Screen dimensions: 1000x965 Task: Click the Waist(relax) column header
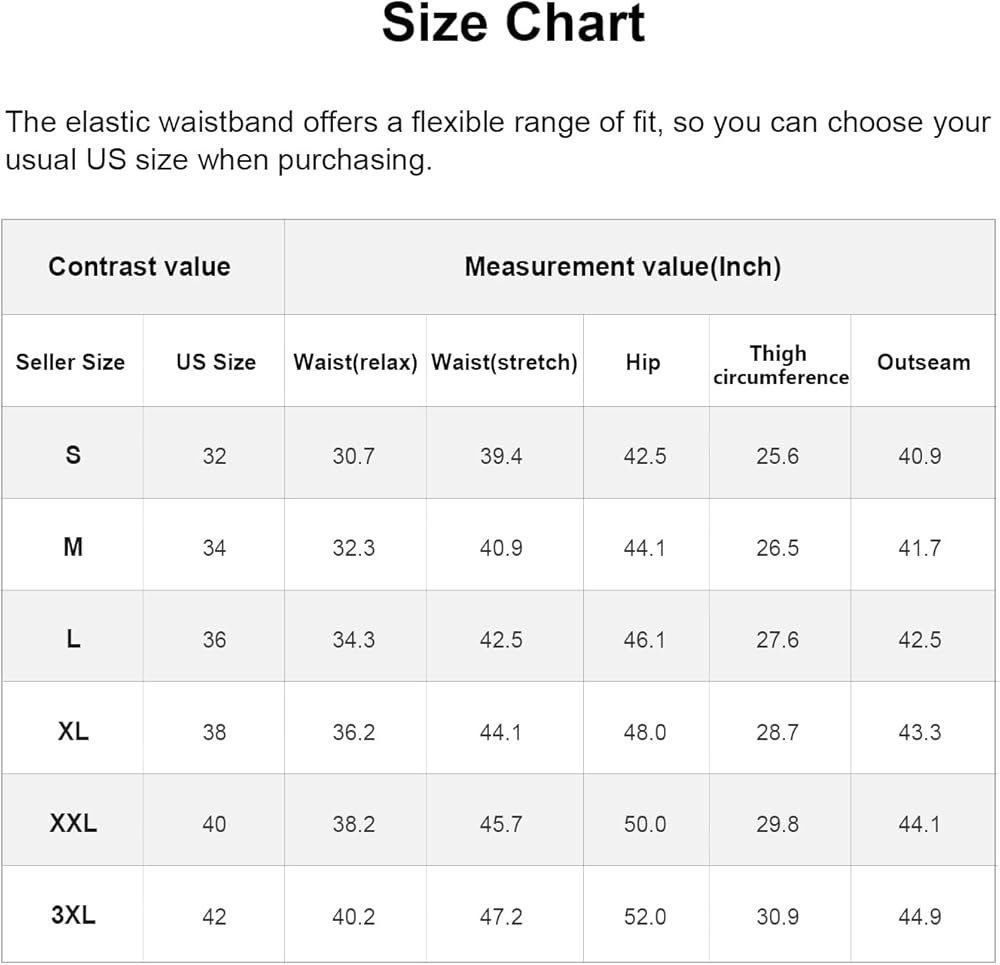click(x=355, y=362)
